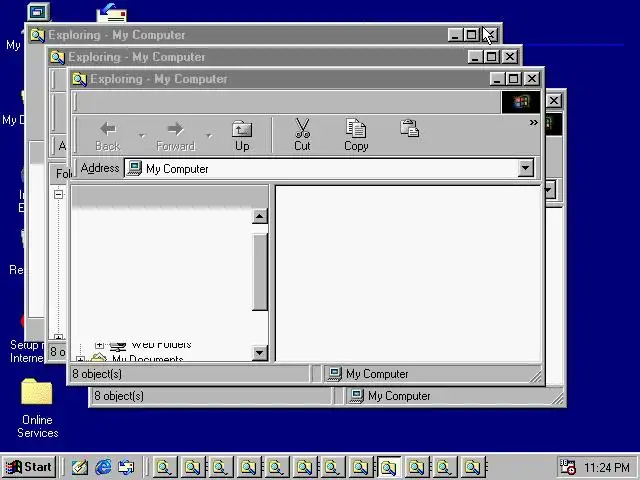
Task: Collapse the tree node with the minus box
Action: coord(58,194)
